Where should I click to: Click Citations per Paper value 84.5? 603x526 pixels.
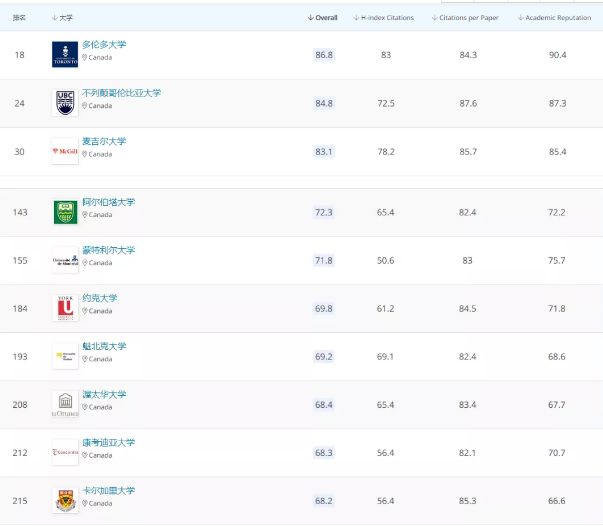pyautogui.click(x=468, y=309)
